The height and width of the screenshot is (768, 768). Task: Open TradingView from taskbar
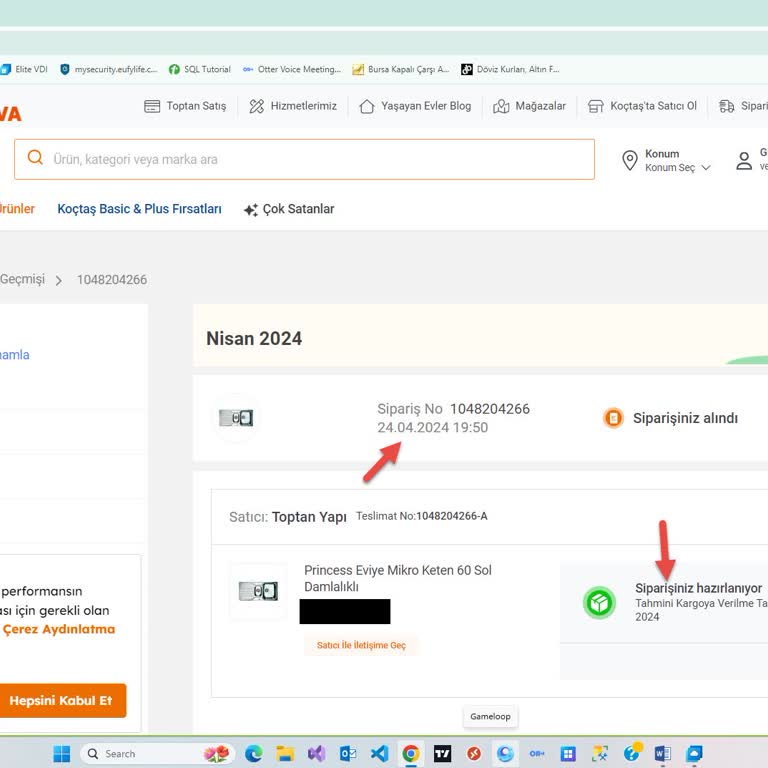[x=442, y=753]
